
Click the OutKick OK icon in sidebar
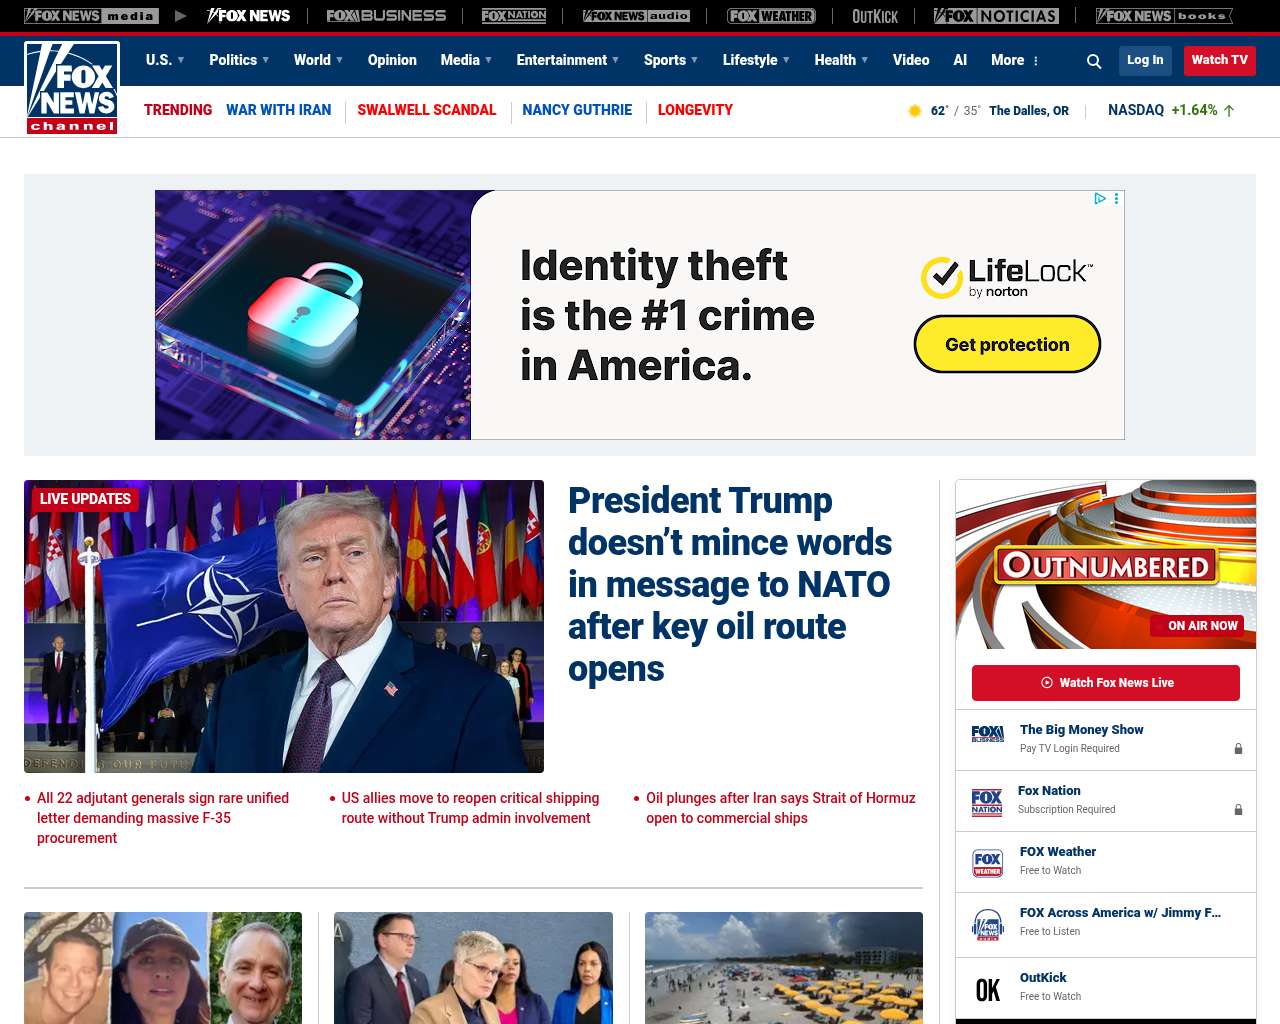pos(988,989)
